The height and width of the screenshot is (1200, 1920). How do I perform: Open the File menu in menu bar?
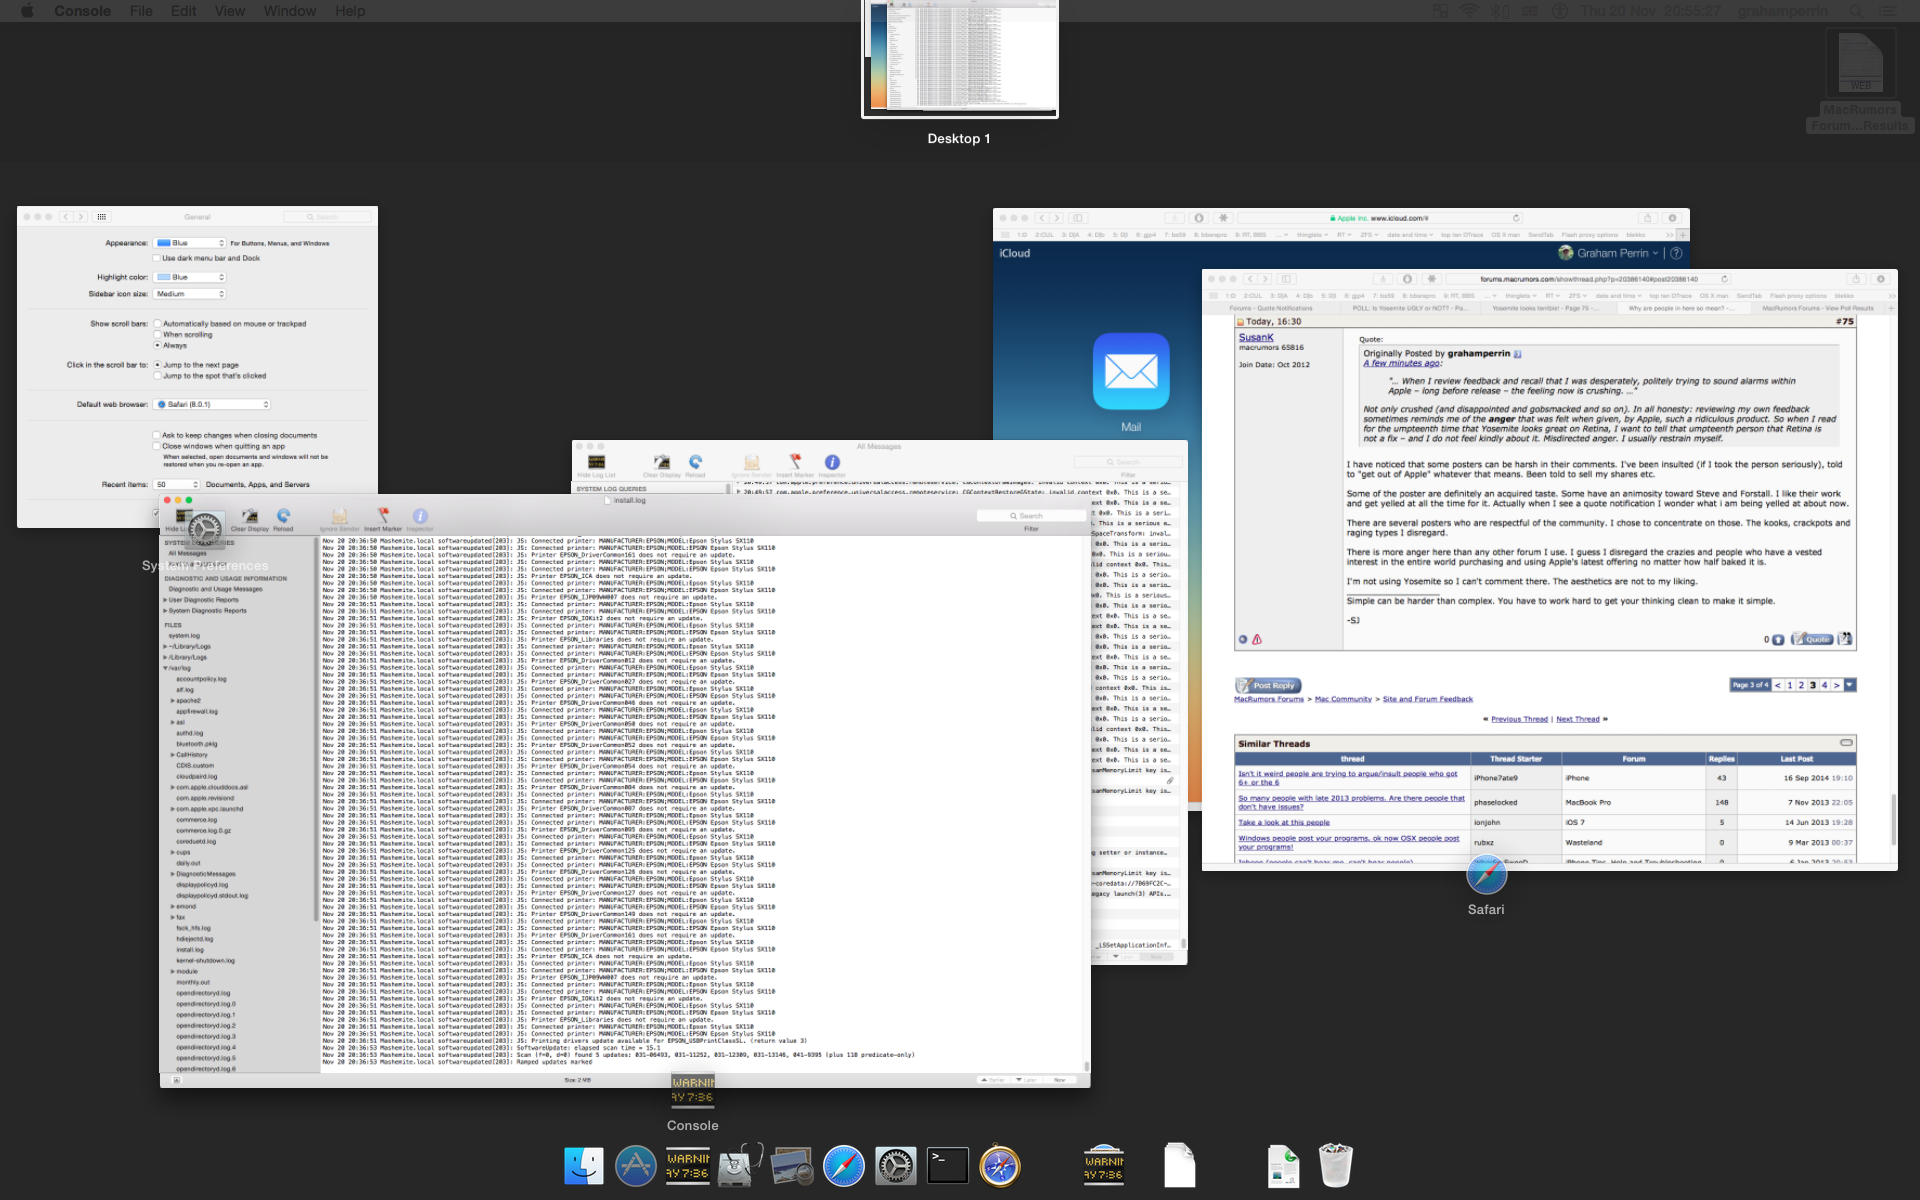coord(141,11)
